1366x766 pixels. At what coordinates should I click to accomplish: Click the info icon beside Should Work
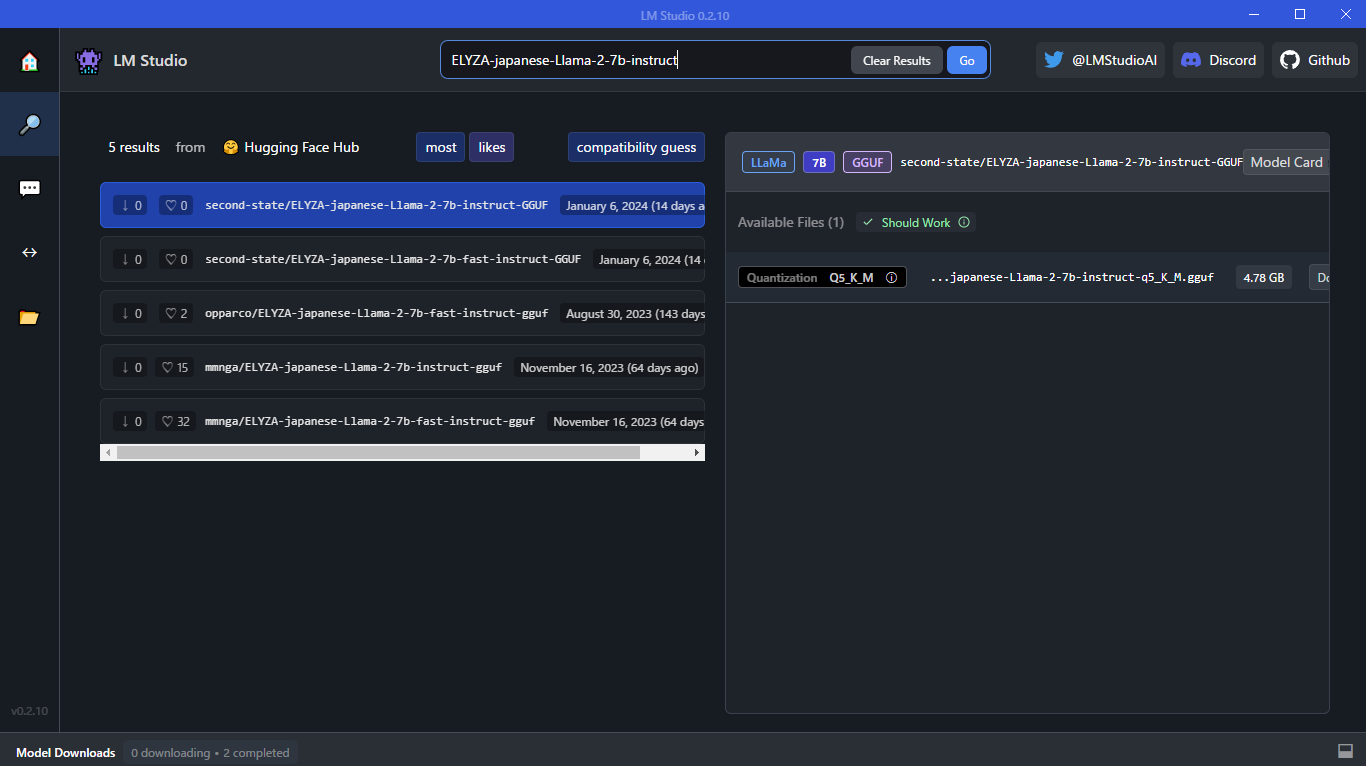click(x=964, y=222)
